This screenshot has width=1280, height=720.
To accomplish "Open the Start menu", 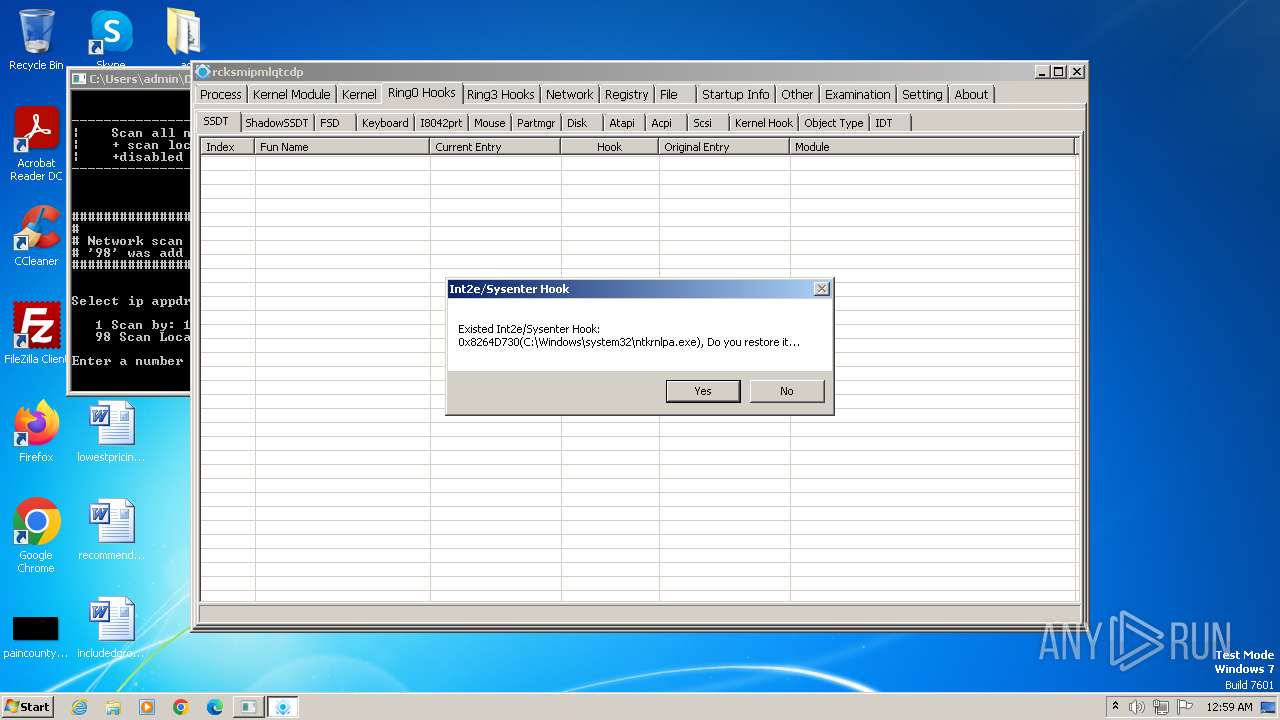I will (28, 706).
